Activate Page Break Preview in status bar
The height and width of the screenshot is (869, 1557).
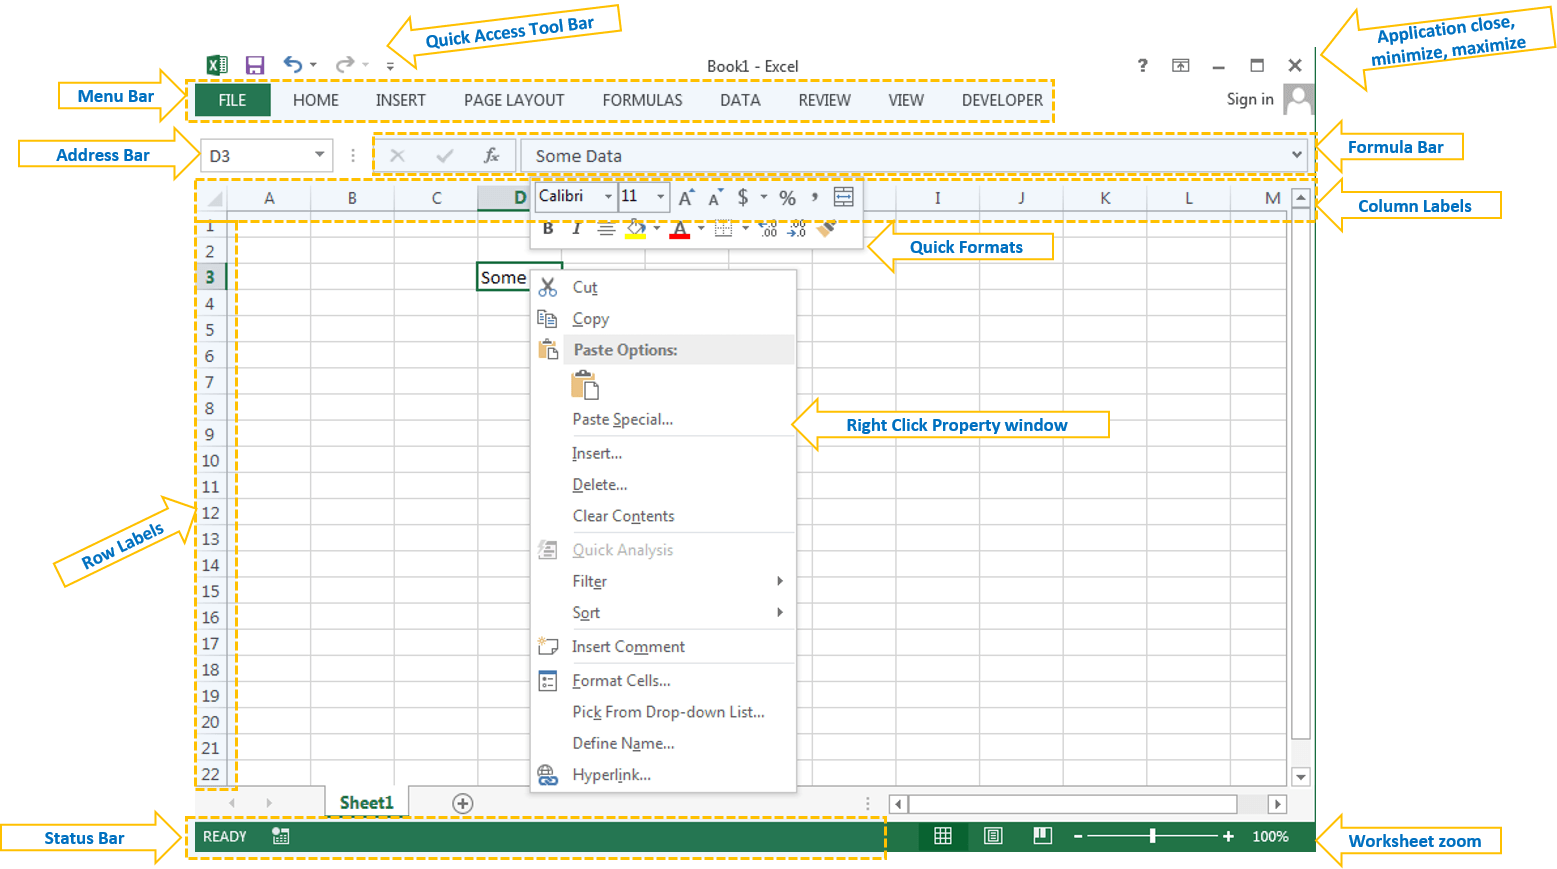click(1042, 836)
